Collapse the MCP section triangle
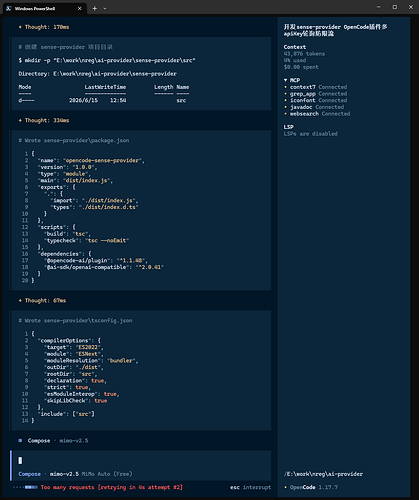 (285, 80)
